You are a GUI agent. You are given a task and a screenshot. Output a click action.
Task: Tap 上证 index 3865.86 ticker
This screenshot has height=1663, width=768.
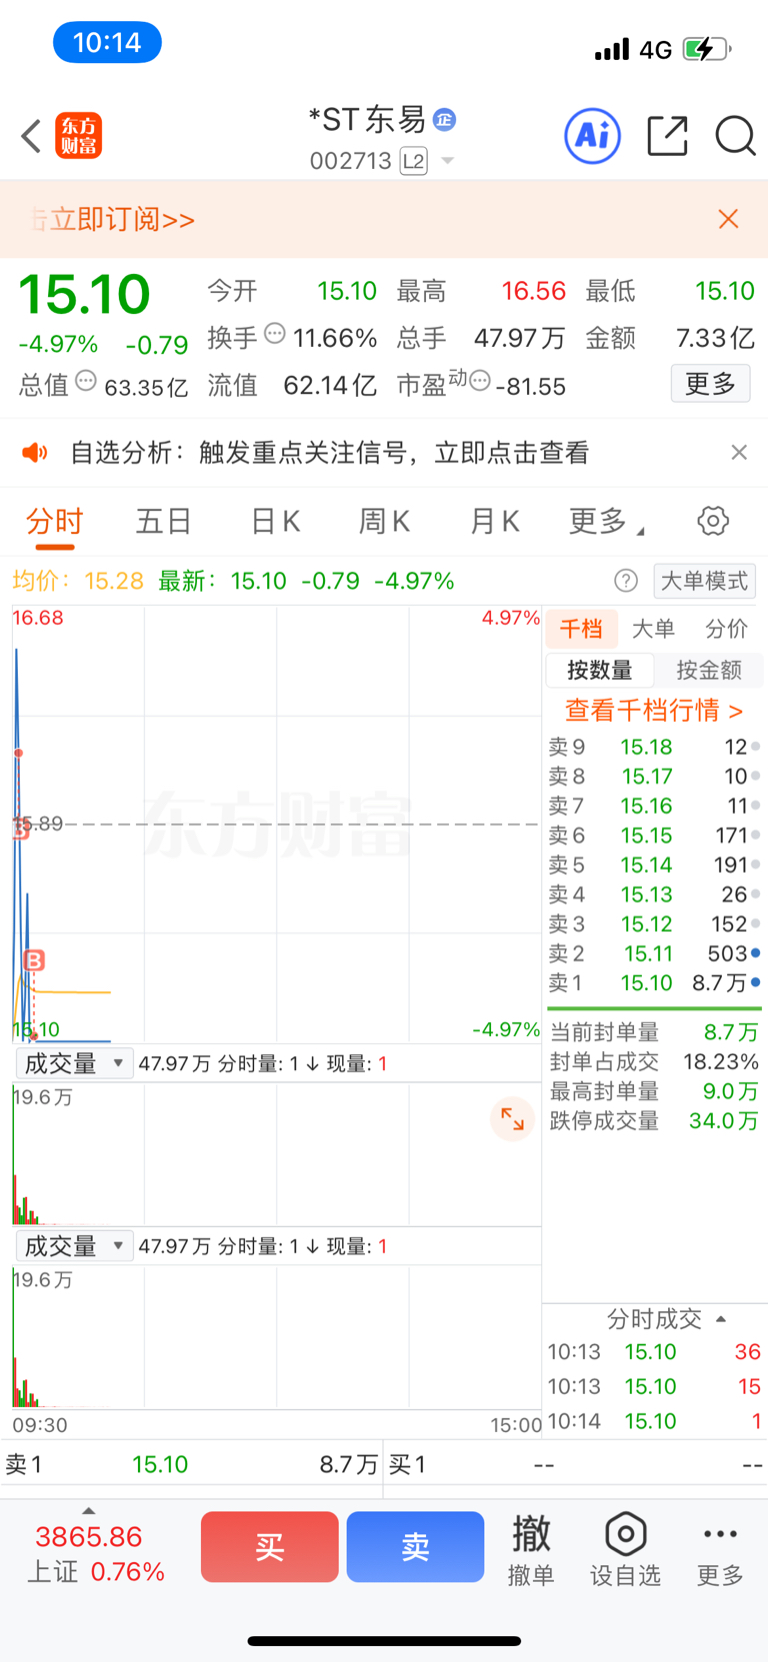click(95, 1554)
